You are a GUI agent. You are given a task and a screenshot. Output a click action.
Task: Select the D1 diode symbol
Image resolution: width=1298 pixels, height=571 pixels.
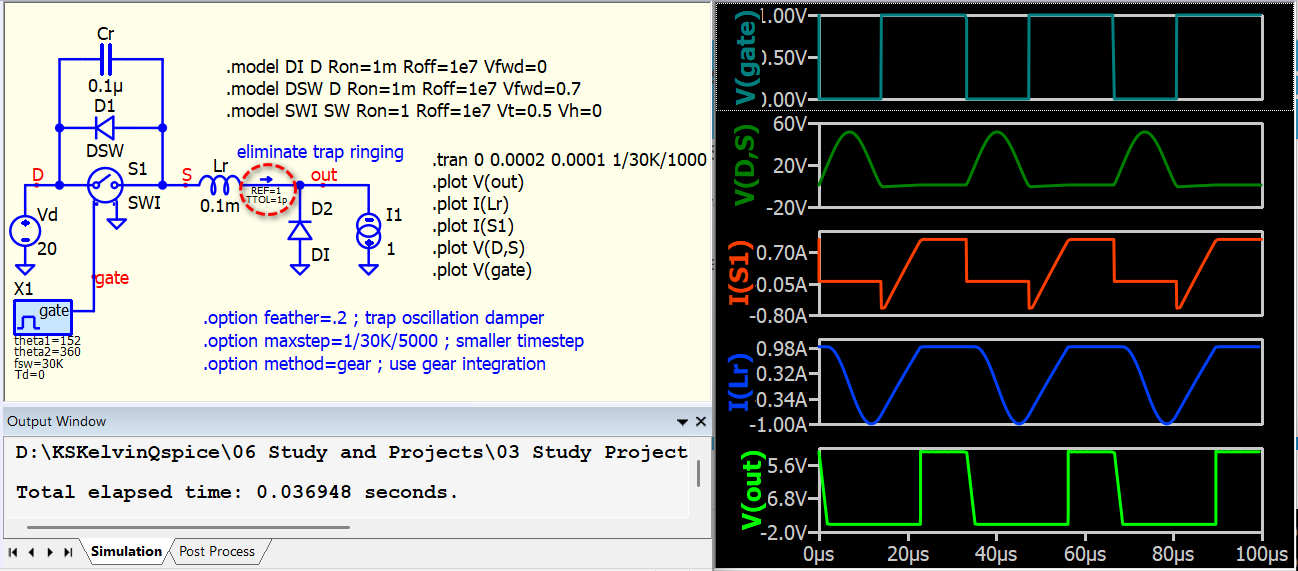(105, 127)
